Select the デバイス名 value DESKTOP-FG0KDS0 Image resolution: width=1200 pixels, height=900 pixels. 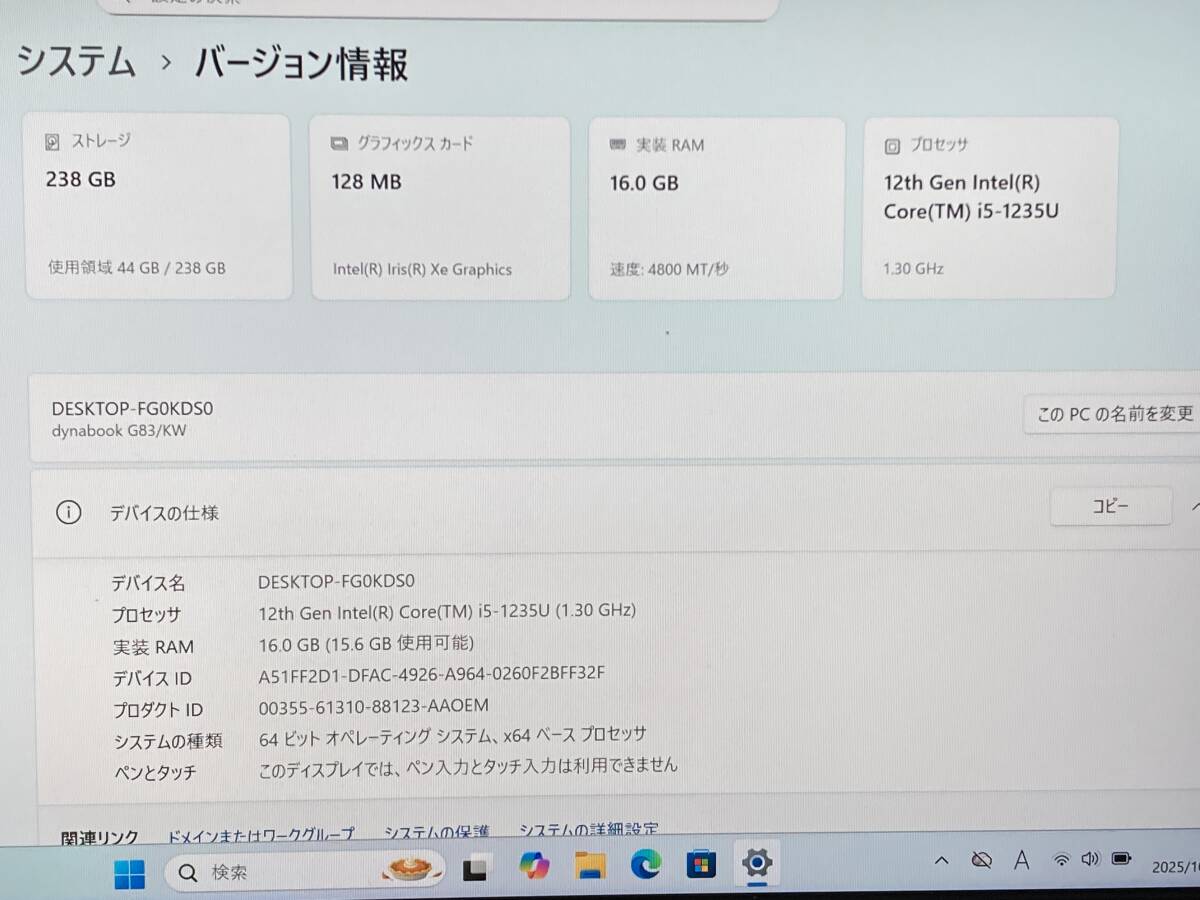336,581
